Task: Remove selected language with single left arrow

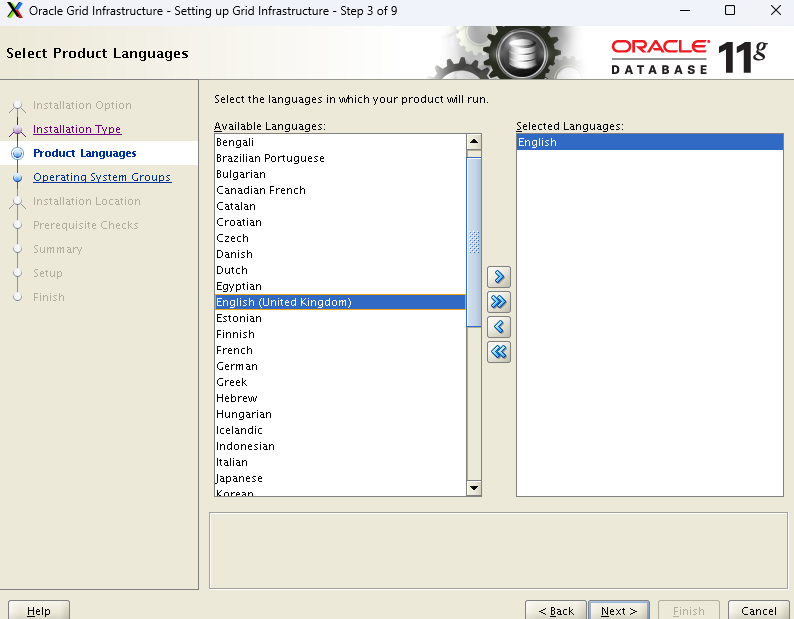Action: click(498, 327)
